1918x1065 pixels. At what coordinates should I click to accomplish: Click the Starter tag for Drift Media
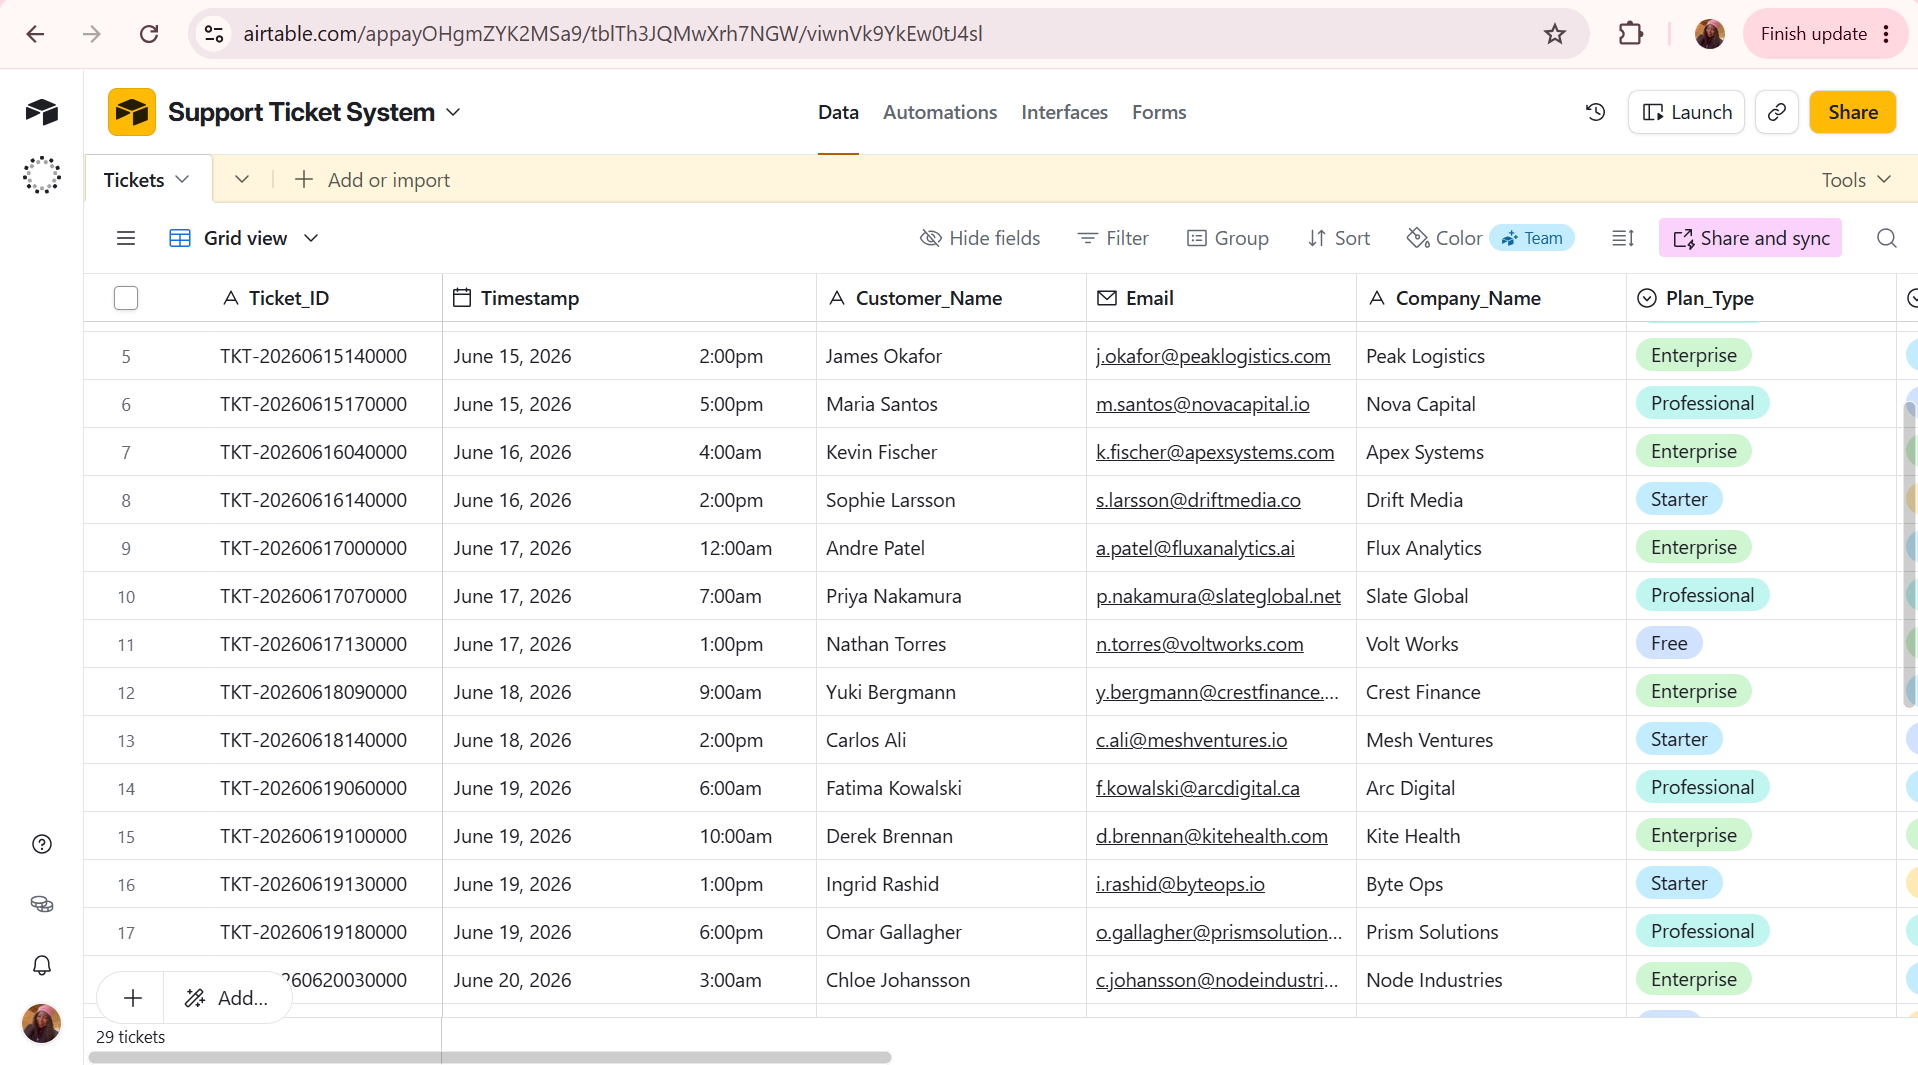pyautogui.click(x=1679, y=500)
